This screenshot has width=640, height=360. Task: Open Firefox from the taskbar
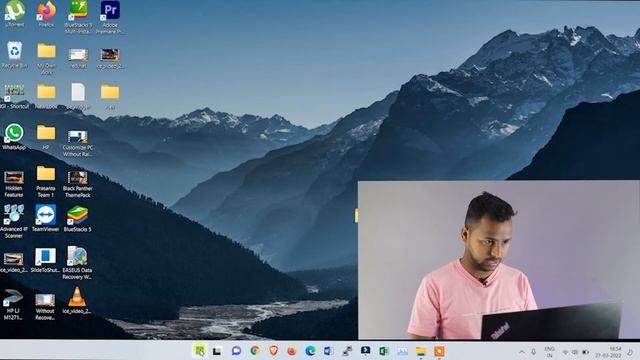point(292,351)
